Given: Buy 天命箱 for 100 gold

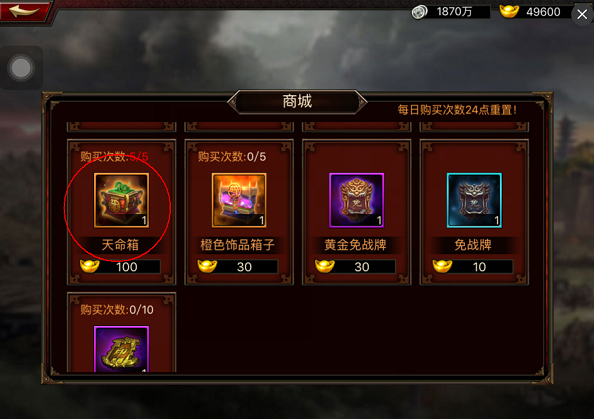Looking at the screenshot, I should [120, 267].
